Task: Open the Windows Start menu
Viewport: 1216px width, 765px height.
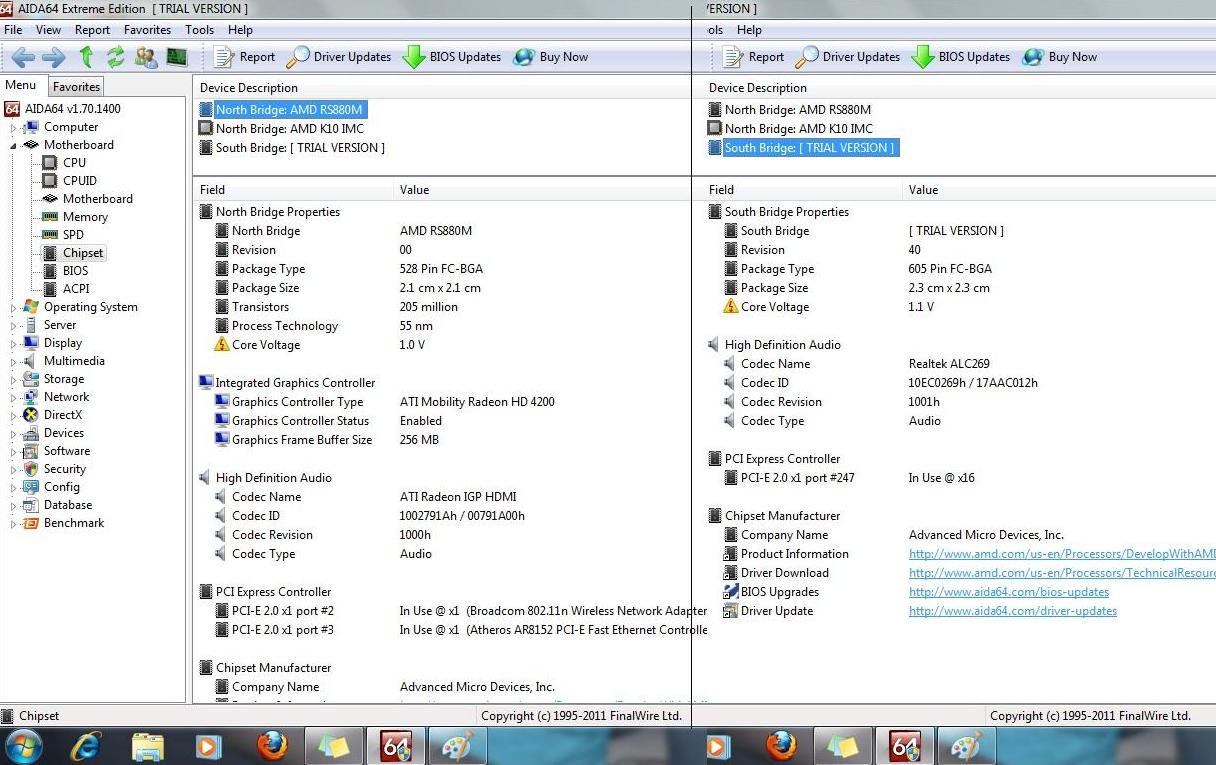Action: tap(23, 746)
